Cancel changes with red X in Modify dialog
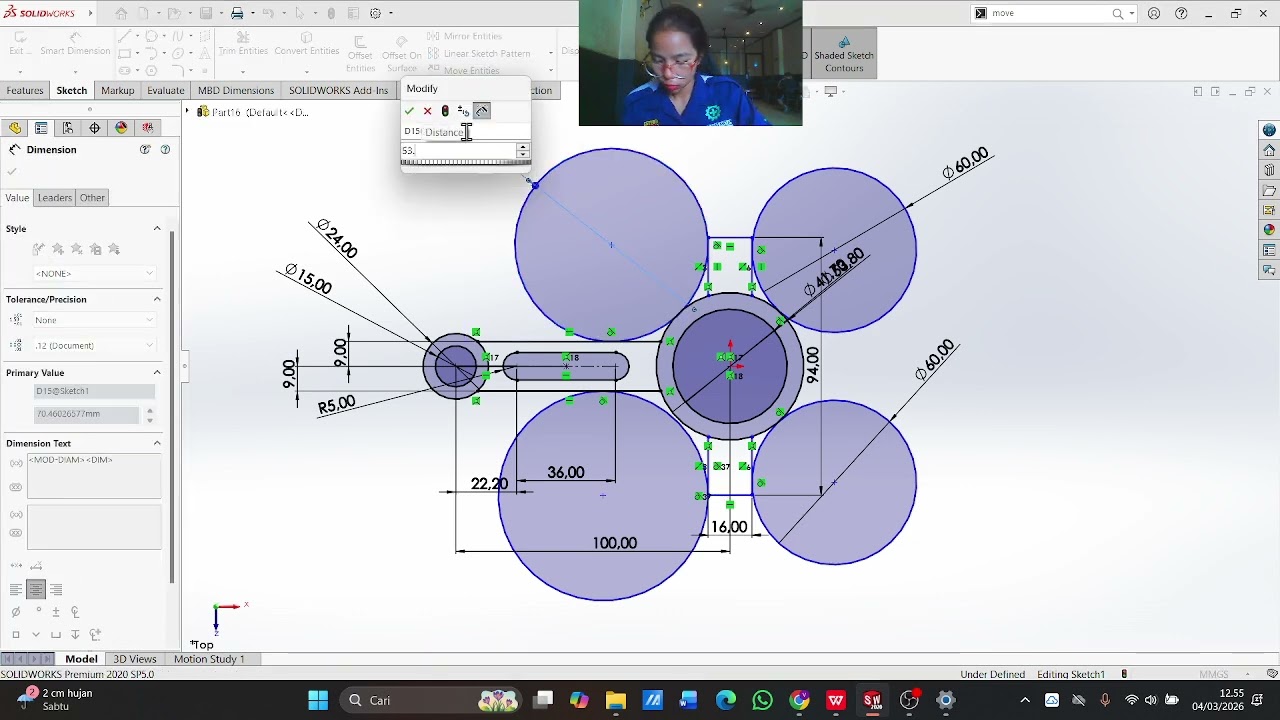This screenshot has width=1280, height=720. (427, 111)
